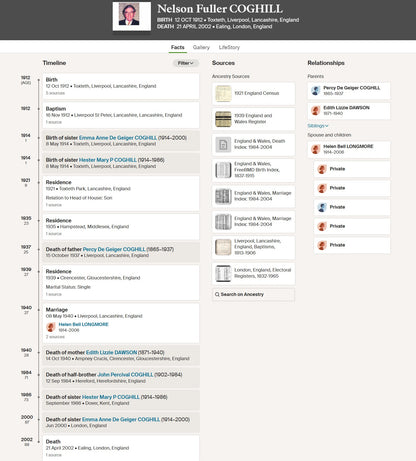Switch to the LifeStory tab

tap(229, 47)
